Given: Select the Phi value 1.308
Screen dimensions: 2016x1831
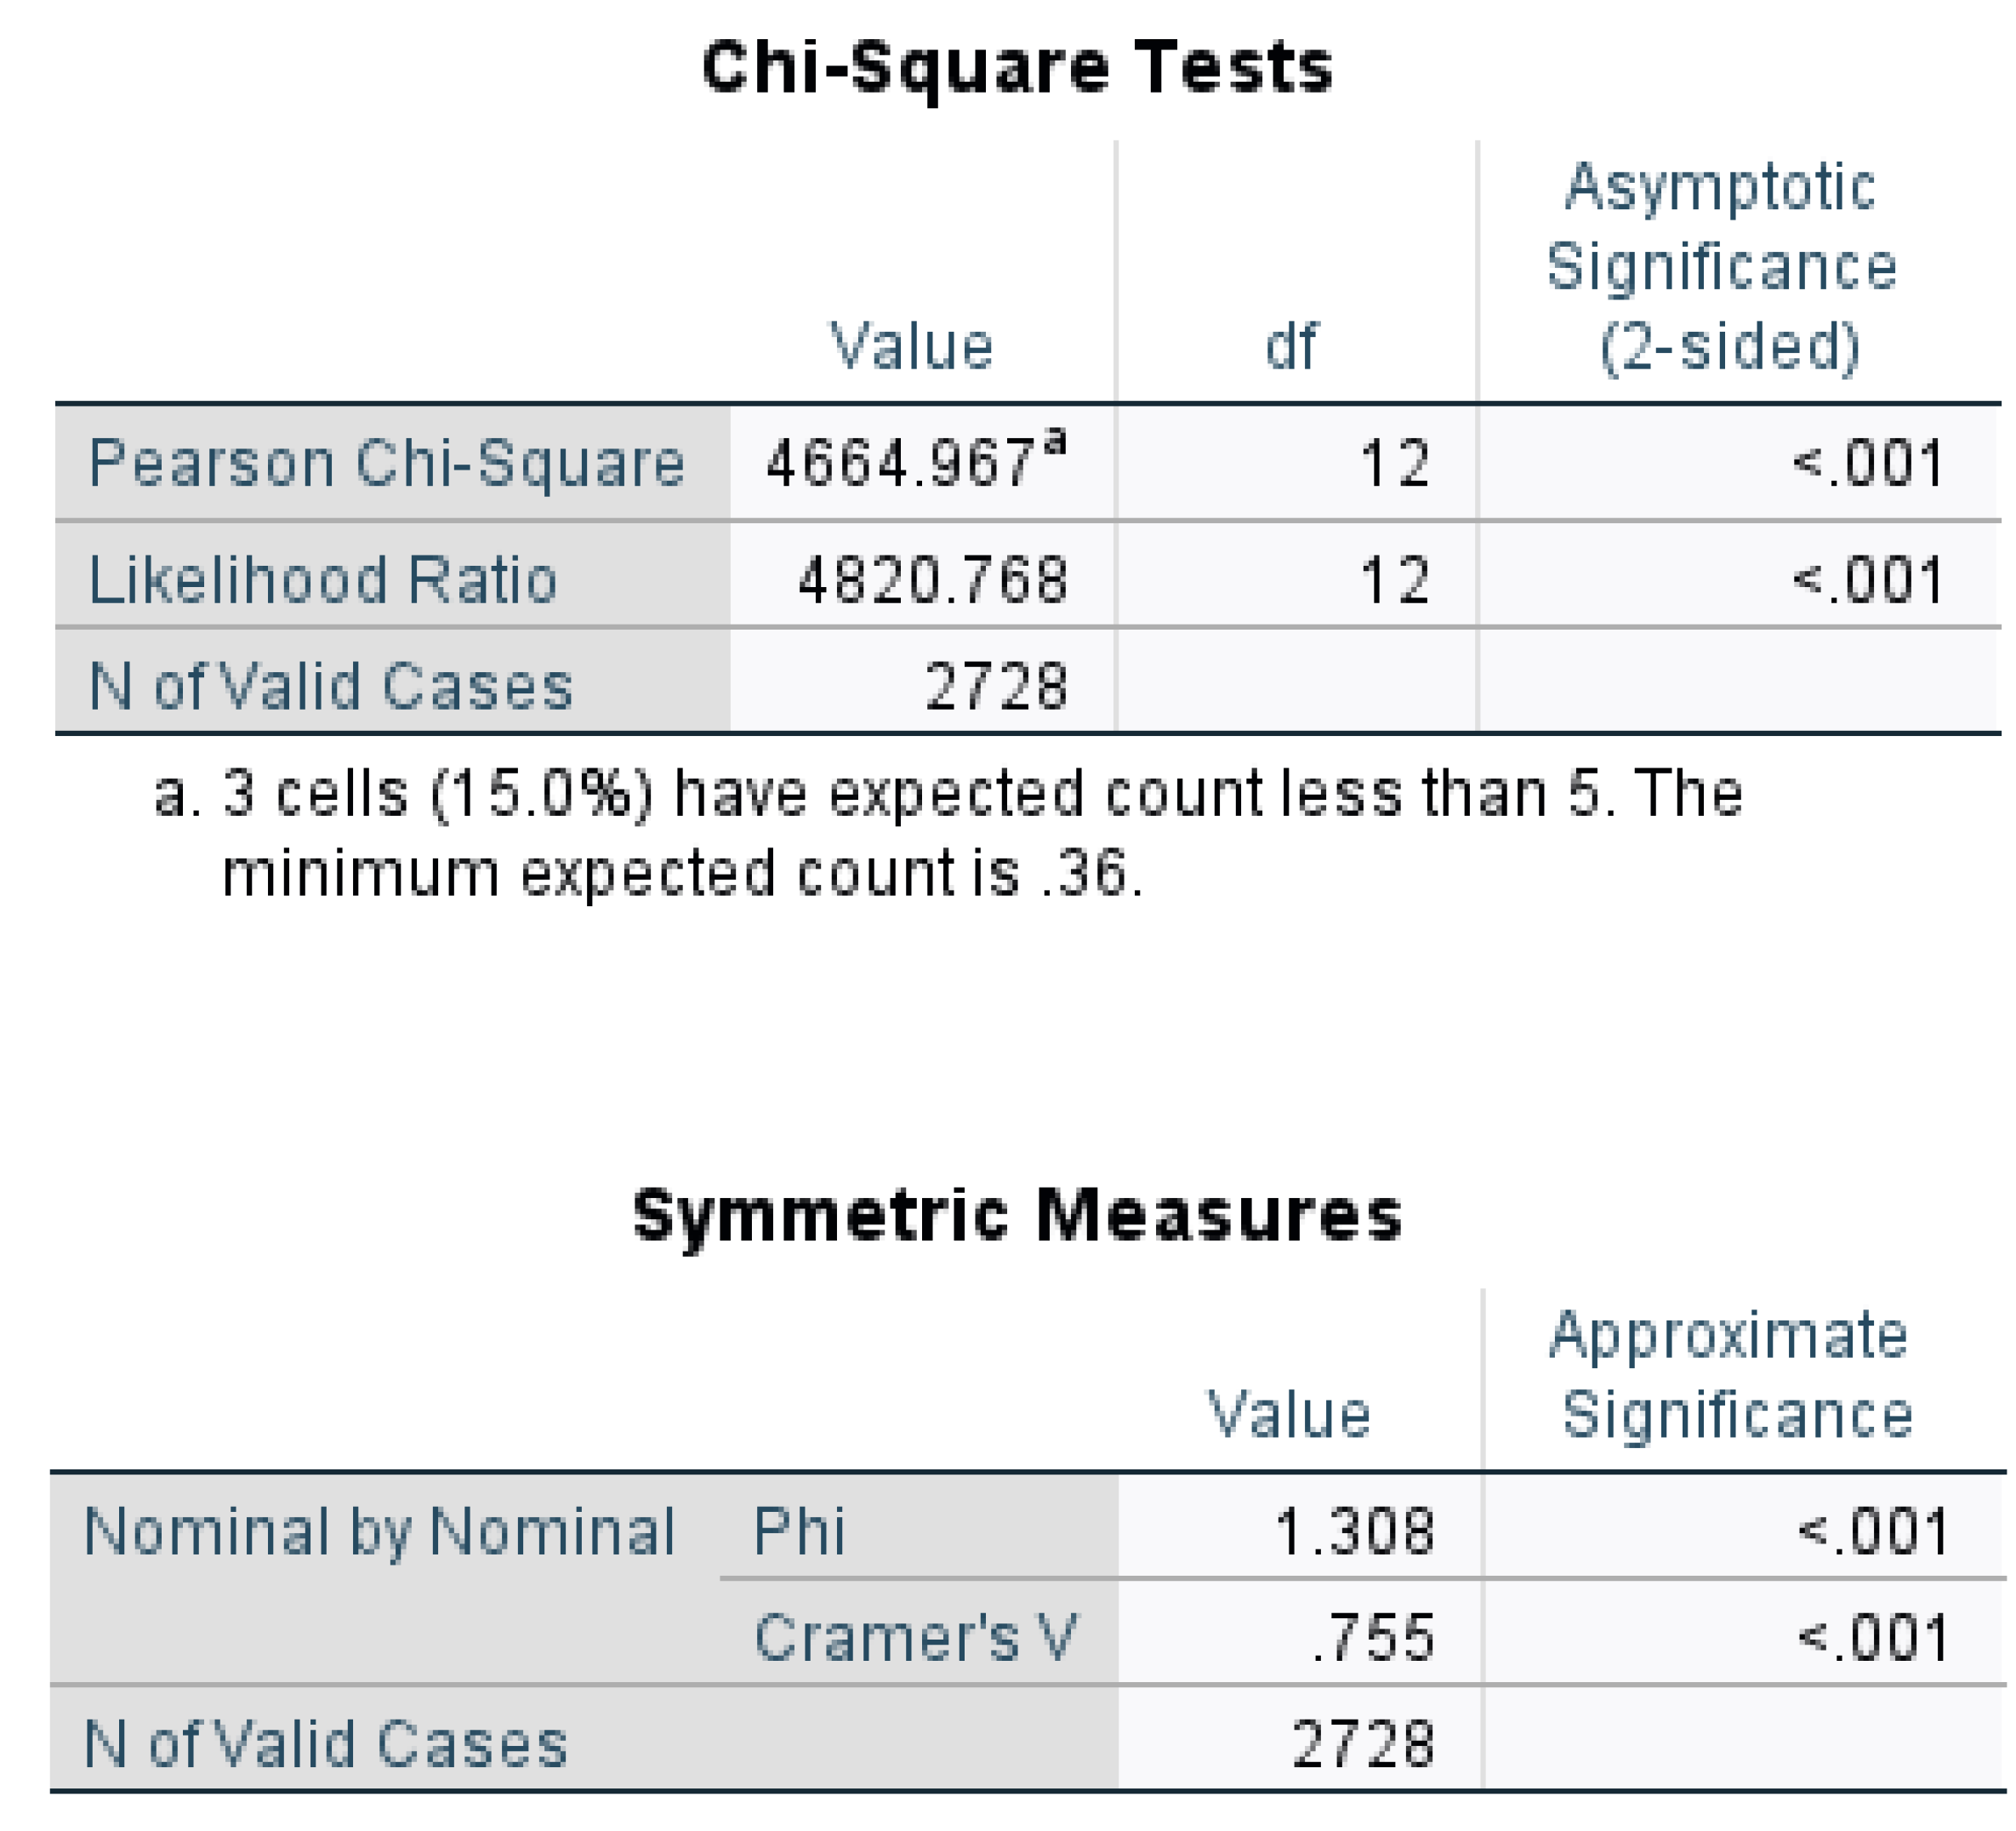Looking at the screenshot, I should pyautogui.click(x=1355, y=1531).
